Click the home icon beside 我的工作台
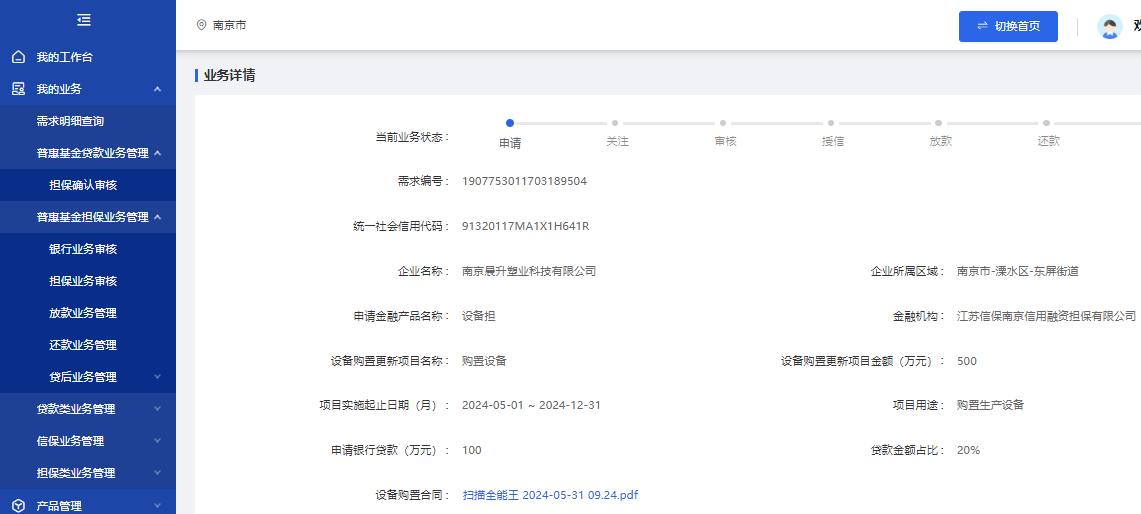 18,57
